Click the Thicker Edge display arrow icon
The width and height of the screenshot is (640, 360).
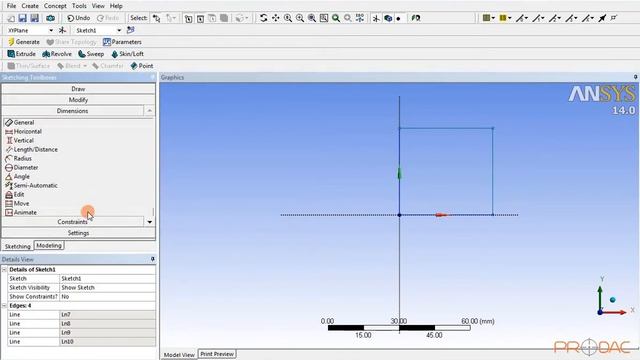[x=602, y=18]
